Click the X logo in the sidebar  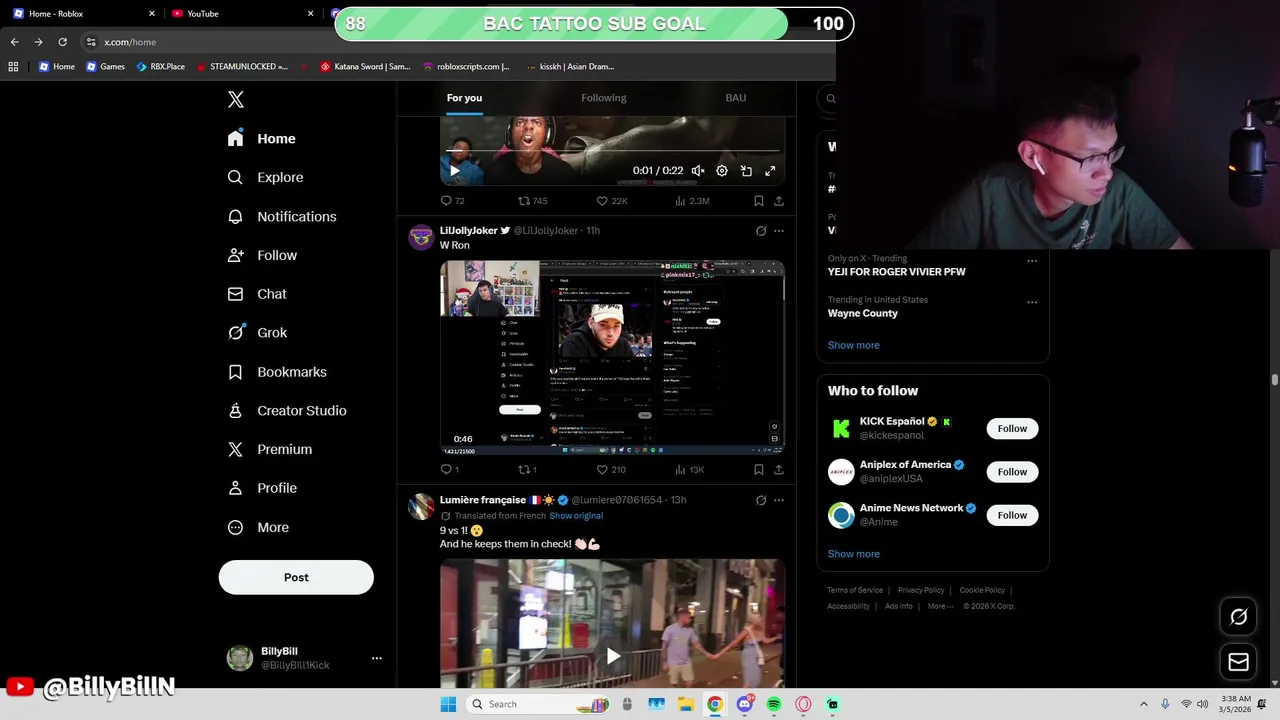pos(236,99)
